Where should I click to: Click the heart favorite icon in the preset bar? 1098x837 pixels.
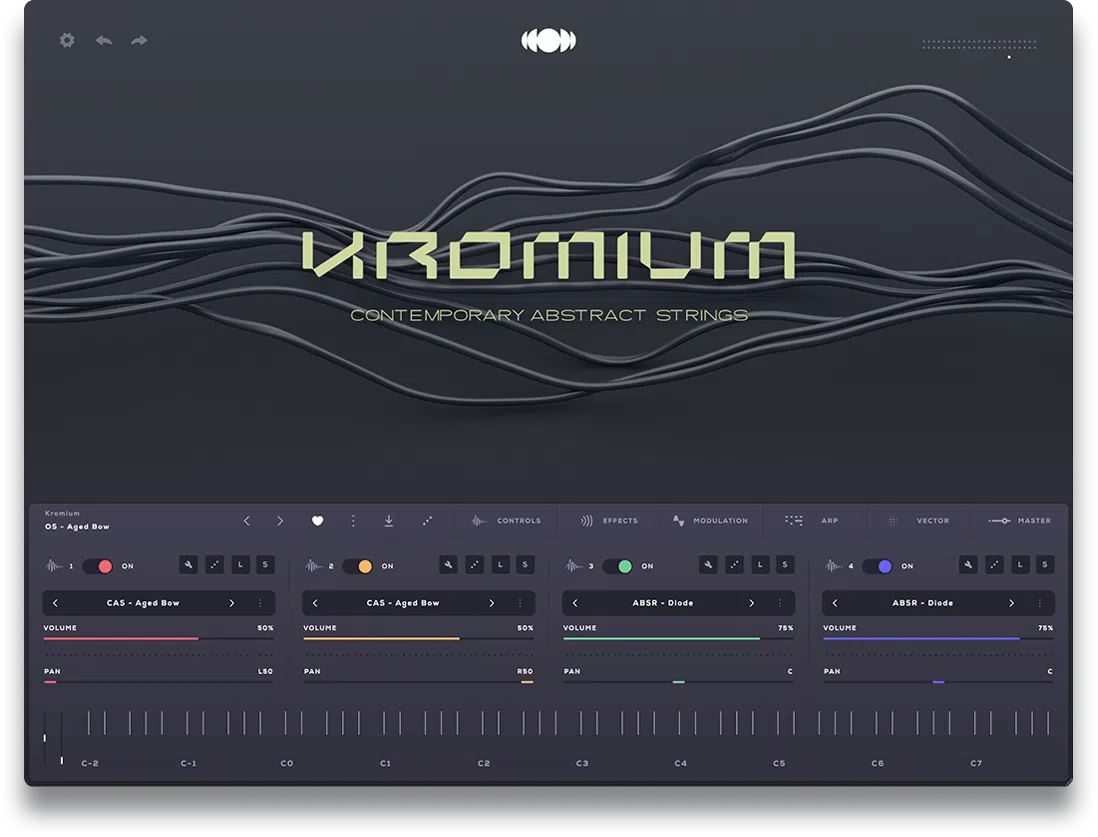click(317, 520)
